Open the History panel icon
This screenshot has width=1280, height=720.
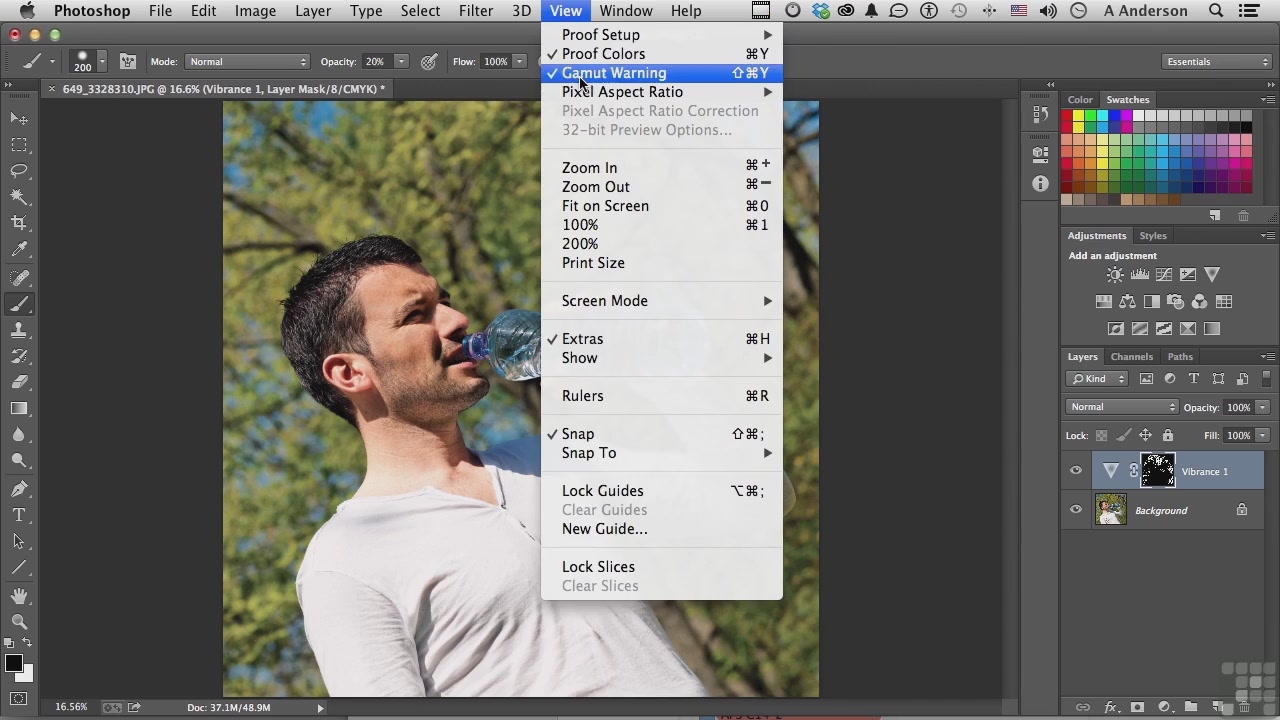tap(1040, 115)
